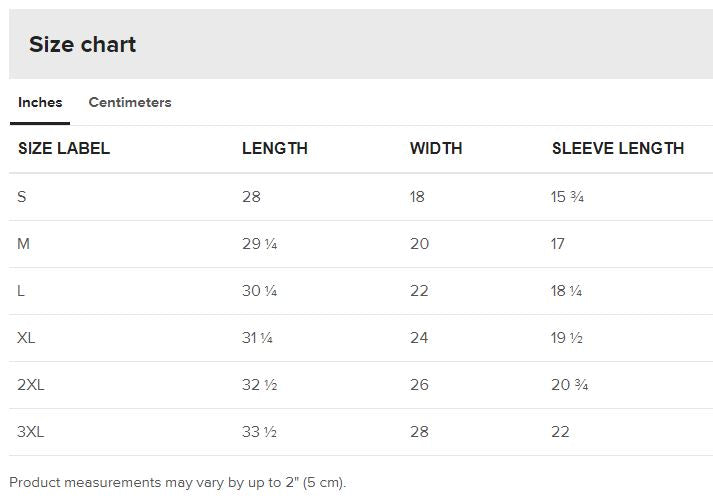The image size is (713, 499).
Task: Select the Inches tab
Action: coord(40,102)
